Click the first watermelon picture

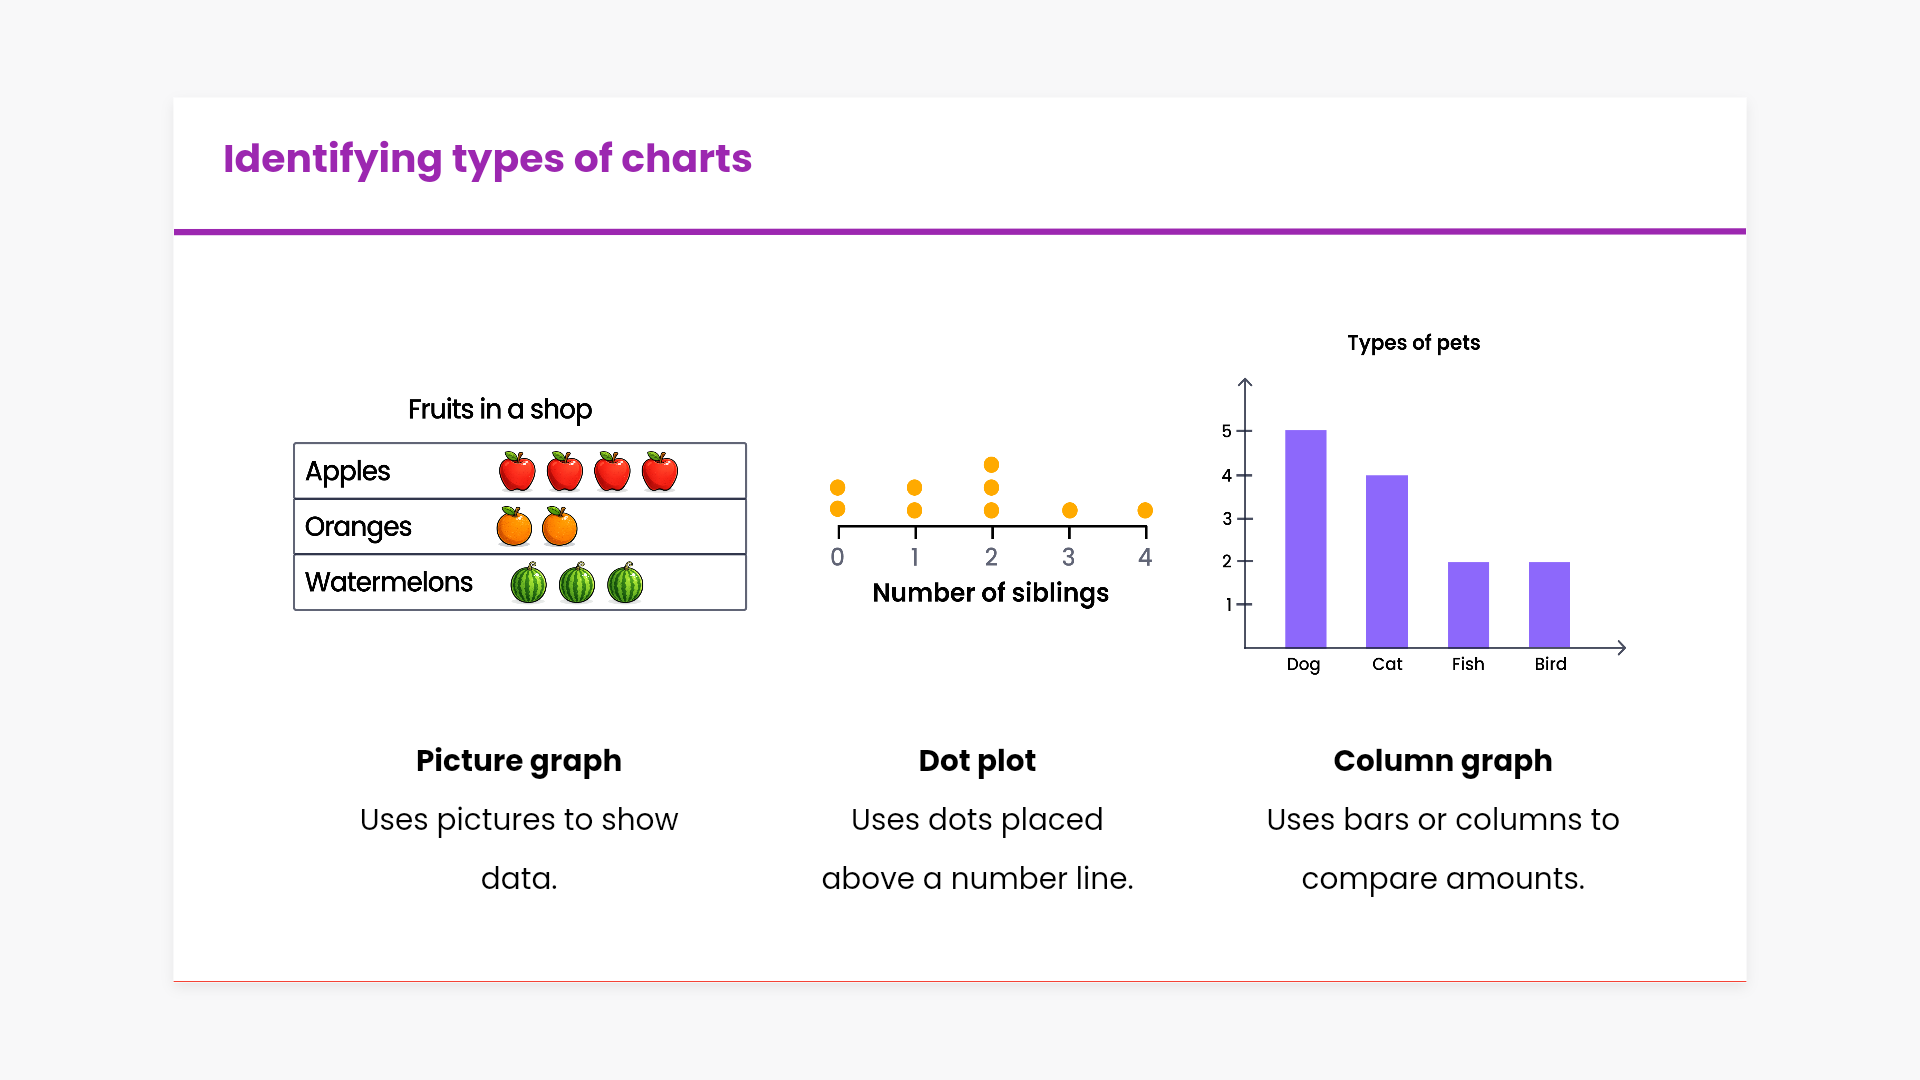[x=529, y=583]
